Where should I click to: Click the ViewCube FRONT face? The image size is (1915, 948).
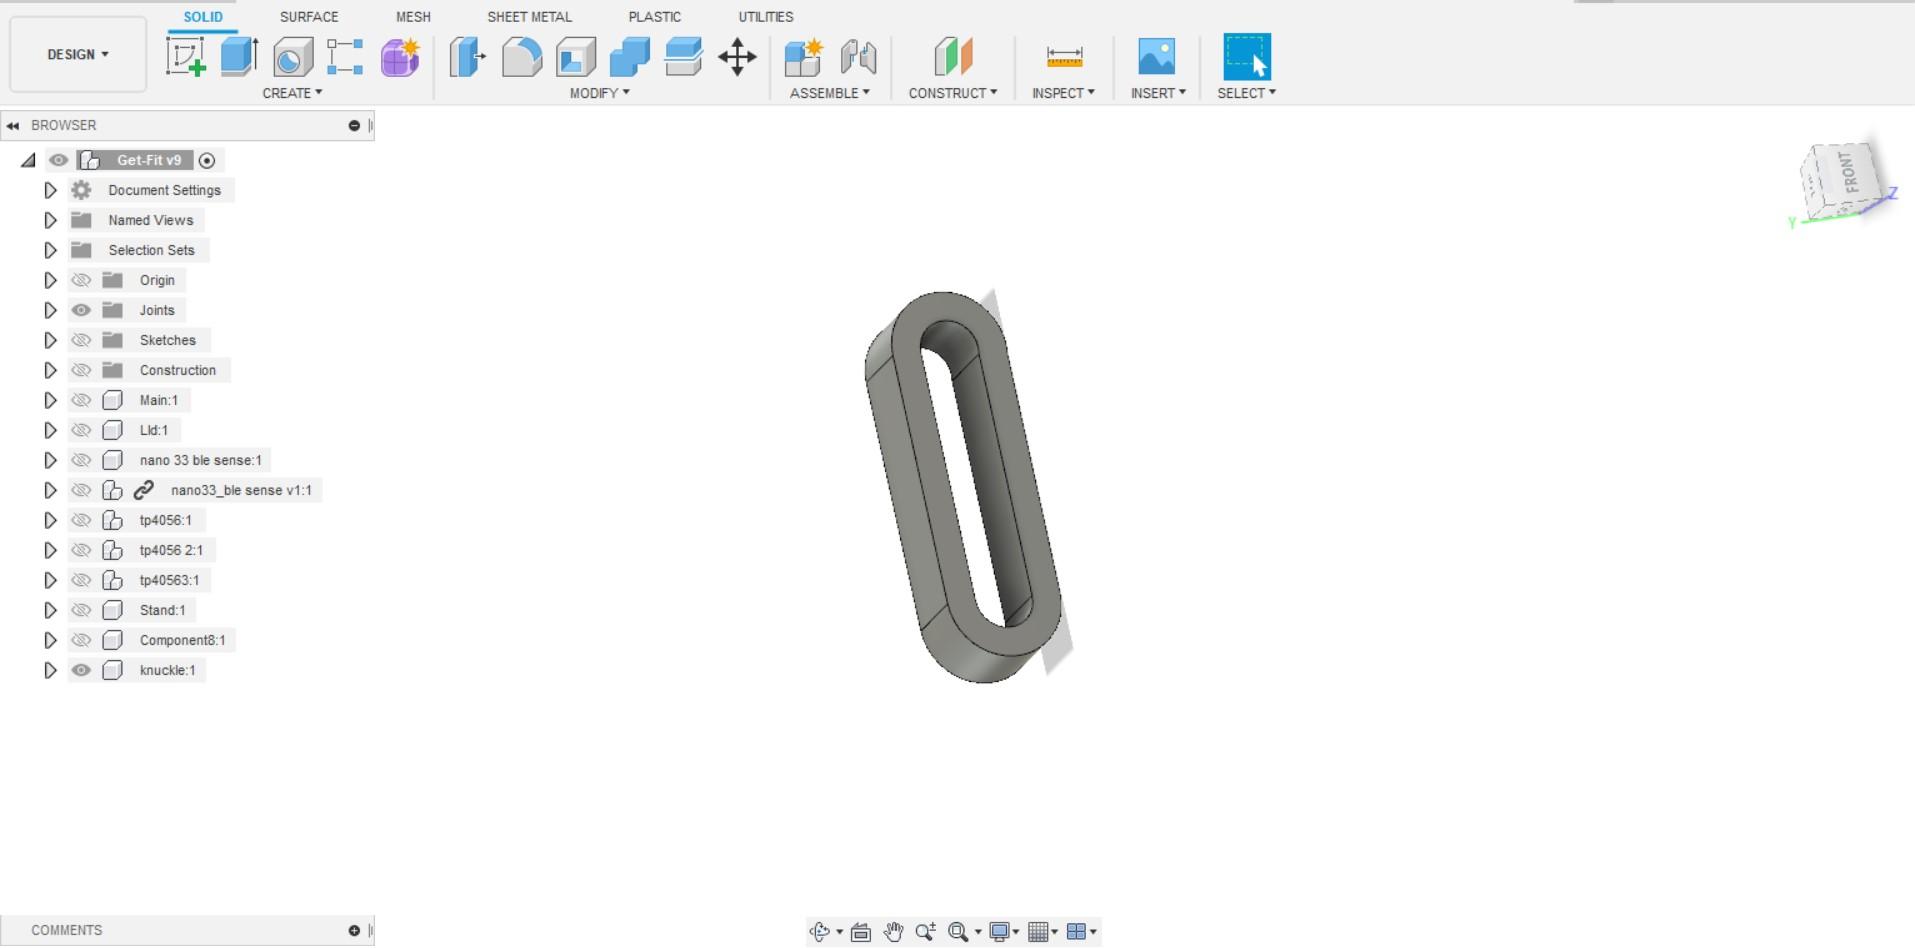(x=1849, y=173)
